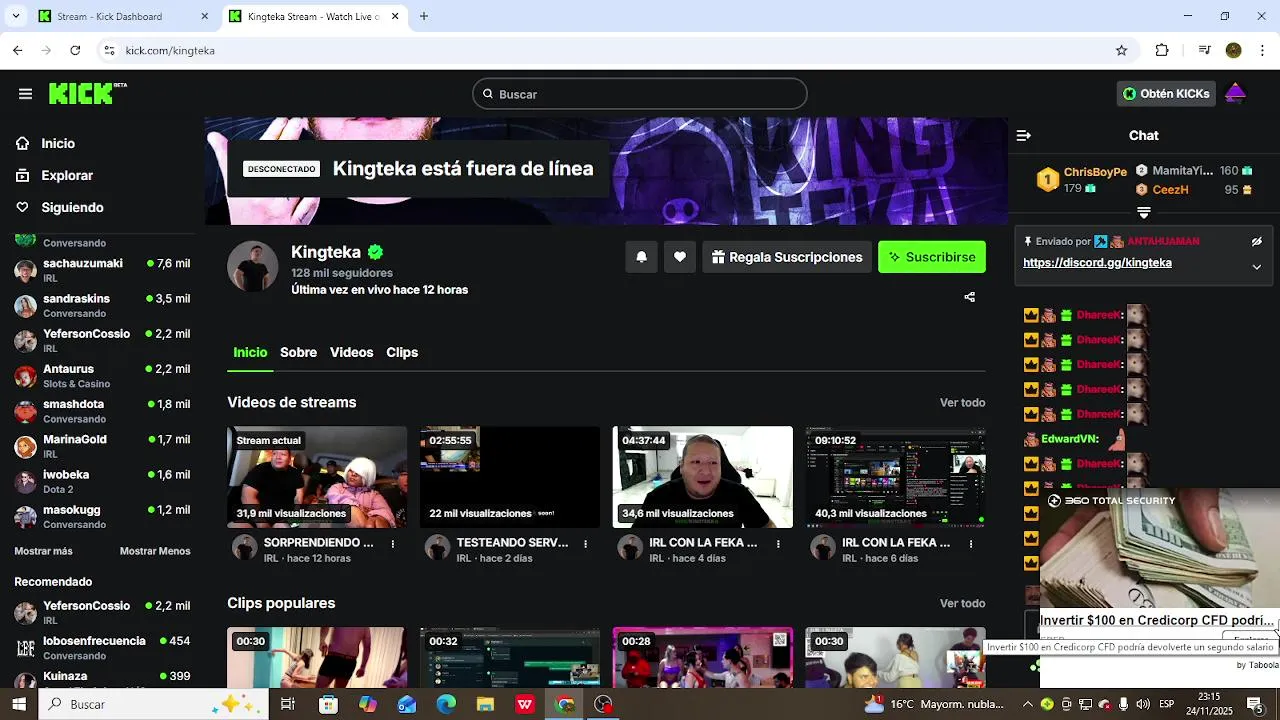
Task: Focus the Buscar search field
Action: pyautogui.click(x=640, y=94)
